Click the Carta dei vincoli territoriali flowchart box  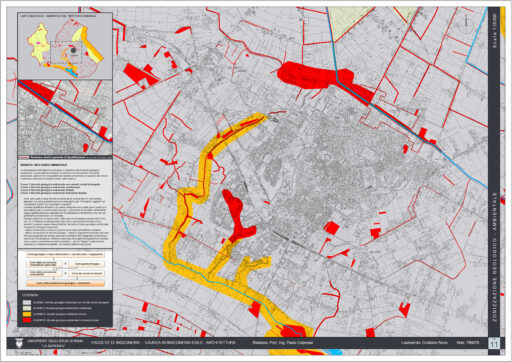[87, 273]
